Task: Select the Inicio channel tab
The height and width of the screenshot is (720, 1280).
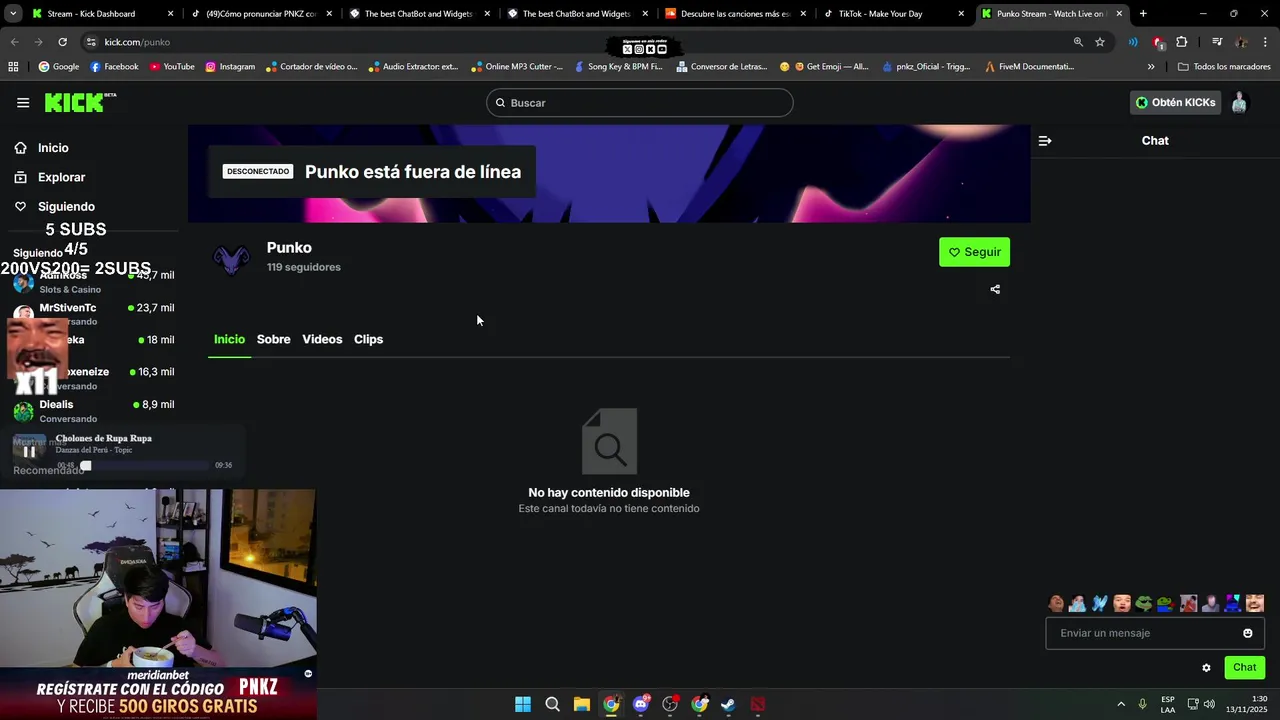Action: coord(229,339)
